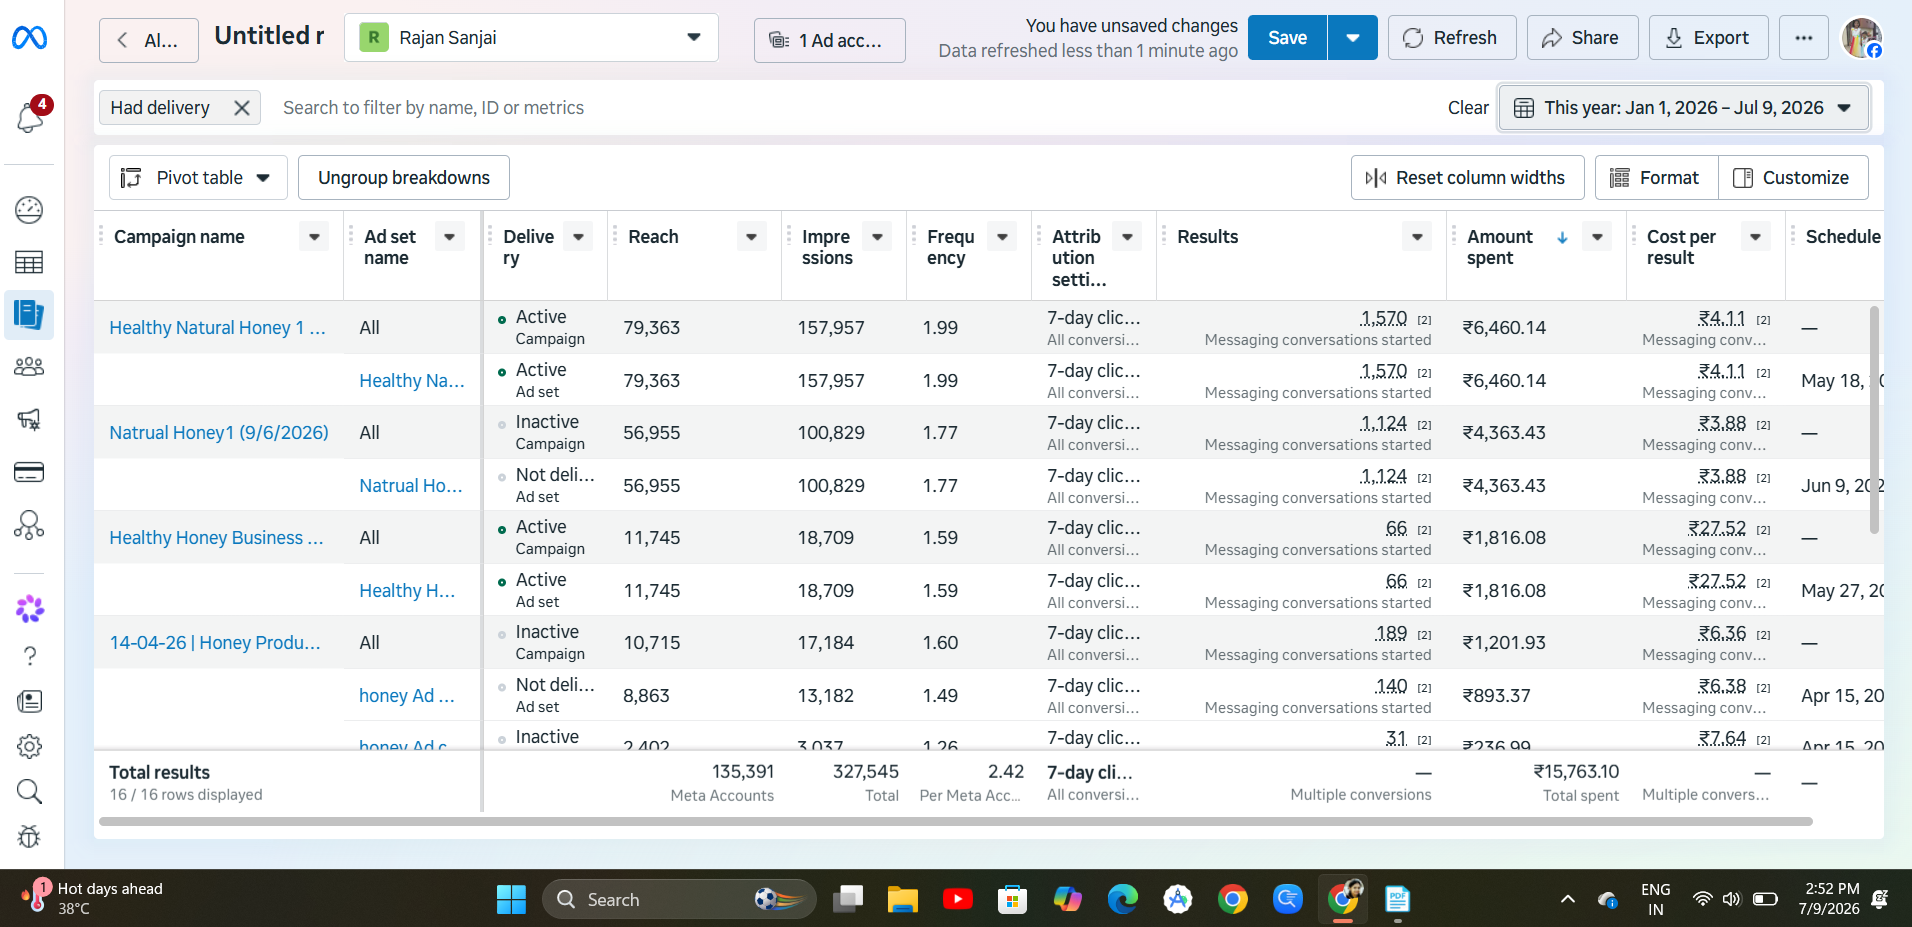Click the vertical table scrollbar
Image resolution: width=1912 pixels, height=927 pixels.
pos(1874,420)
